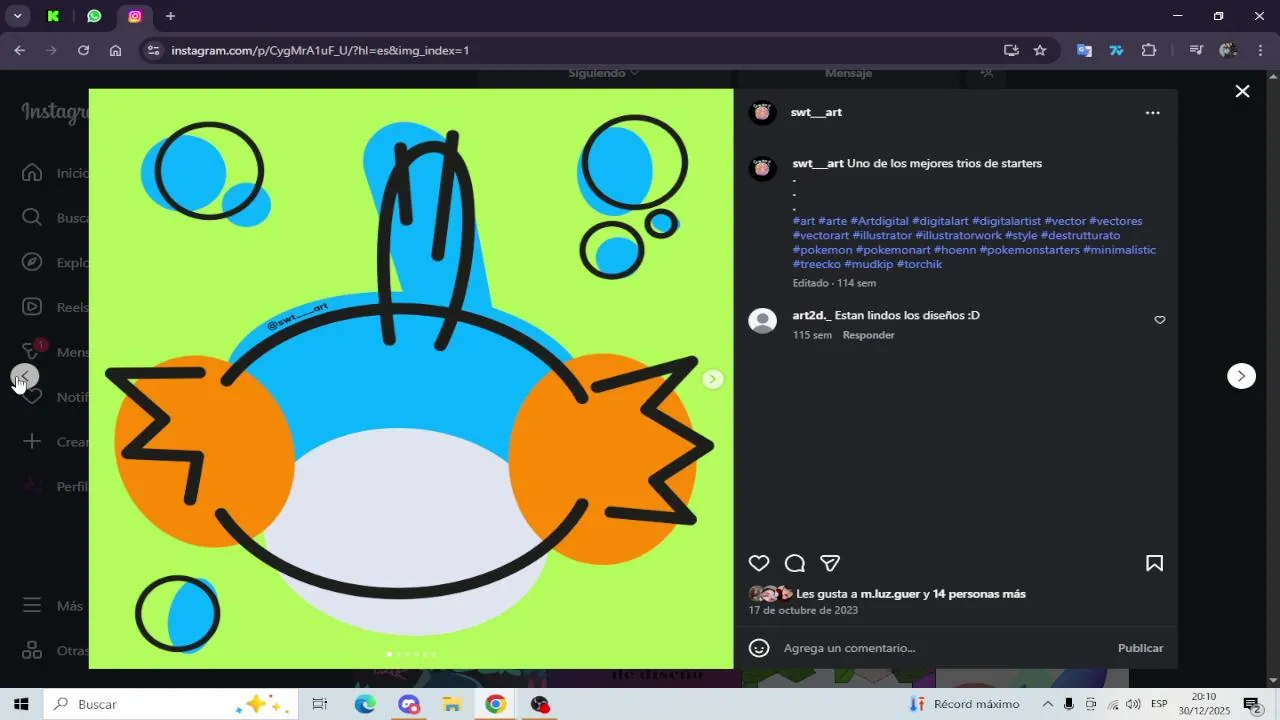Show hidden system tray icons
Image resolution: width=1280 pixels, height=720 pixels.
coord(1047,704)
